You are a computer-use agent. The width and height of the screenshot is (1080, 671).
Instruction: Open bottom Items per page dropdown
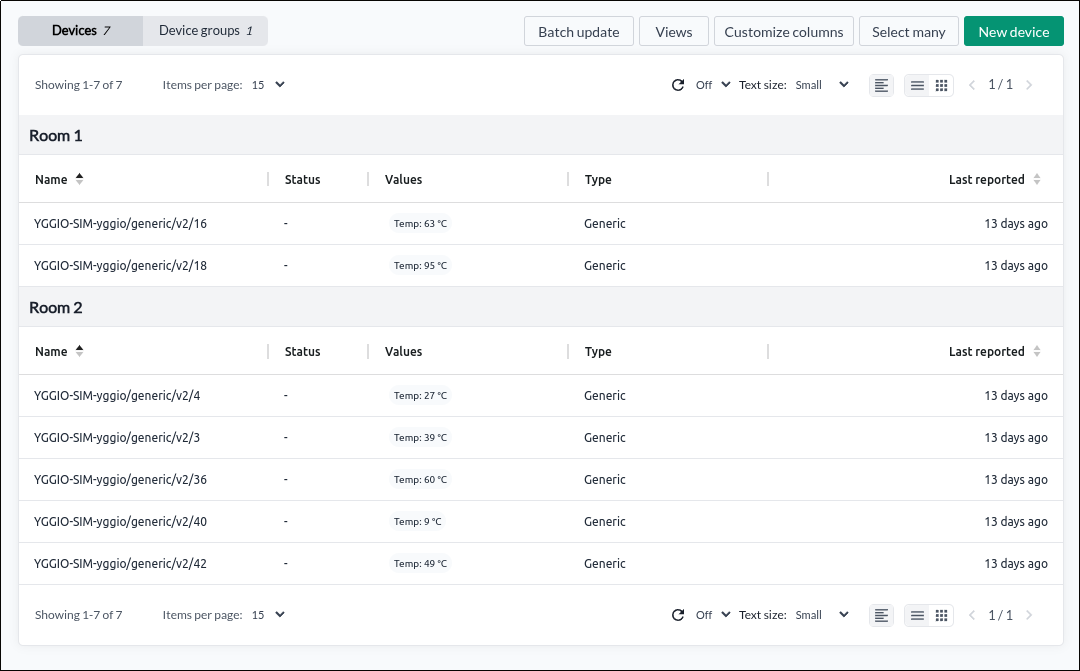(x=268, y=615)
